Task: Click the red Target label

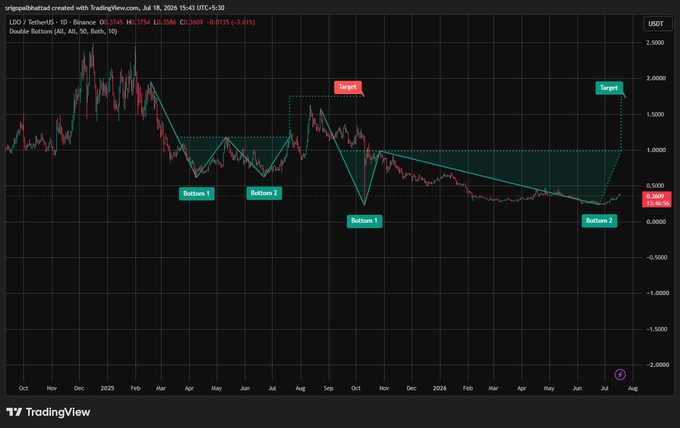Action: point(347,87)
